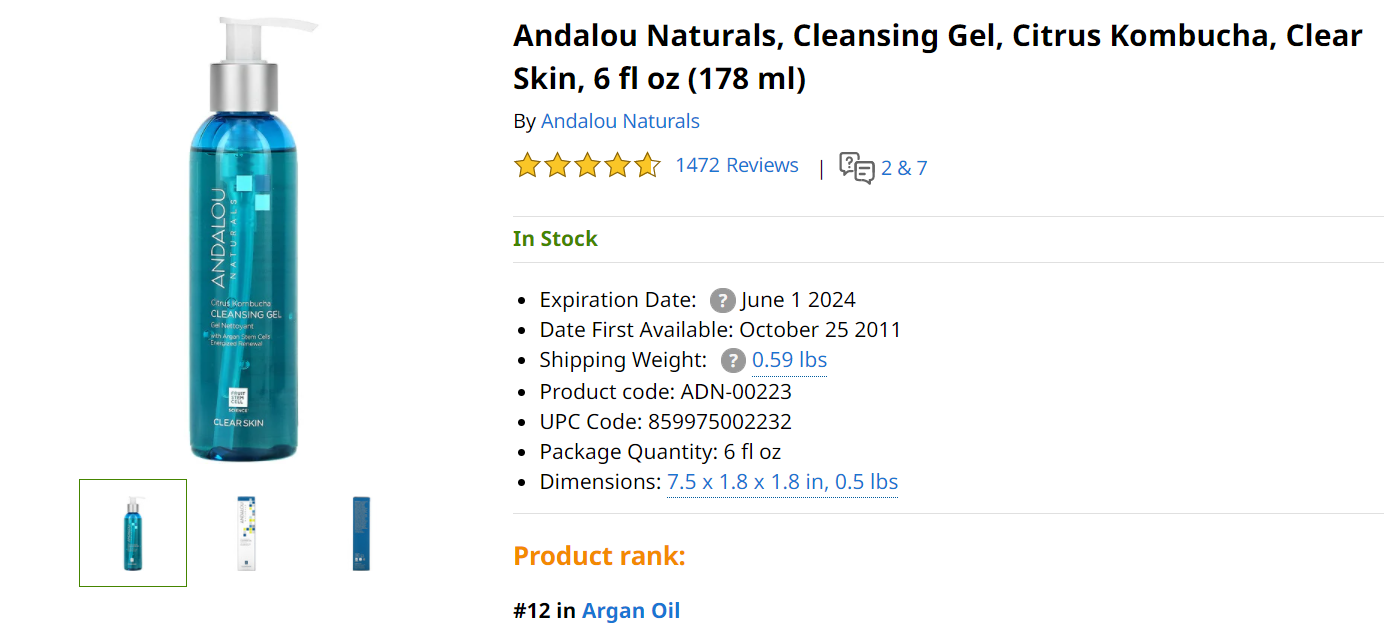Open the 2 & 7 questions link
The image size is (1392, 625).
coord(904,168)
